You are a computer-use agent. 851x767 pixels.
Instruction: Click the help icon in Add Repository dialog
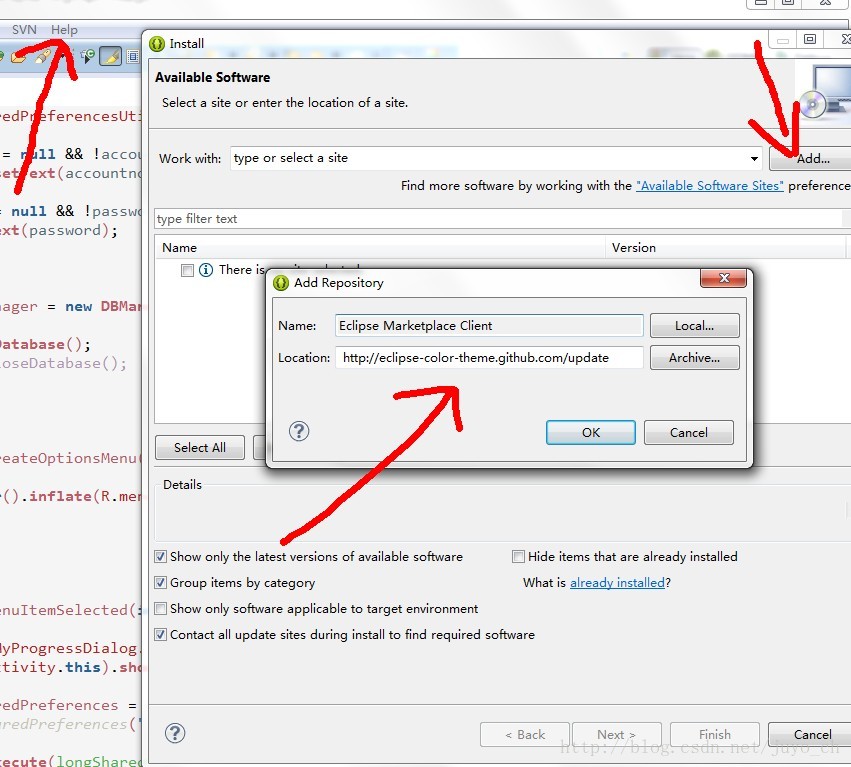[299, 432]
